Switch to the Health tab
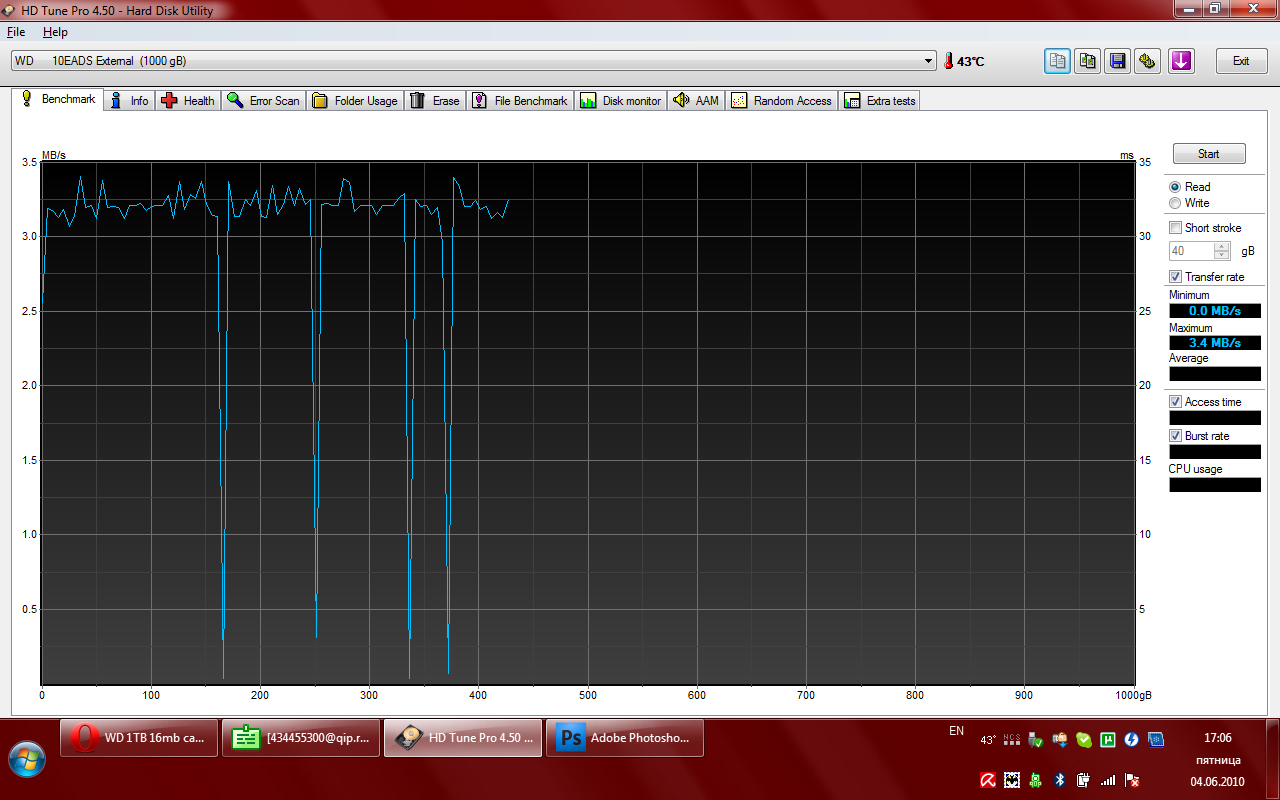Viewport: 1280px width, 800px height. click(x=187, y=101)
